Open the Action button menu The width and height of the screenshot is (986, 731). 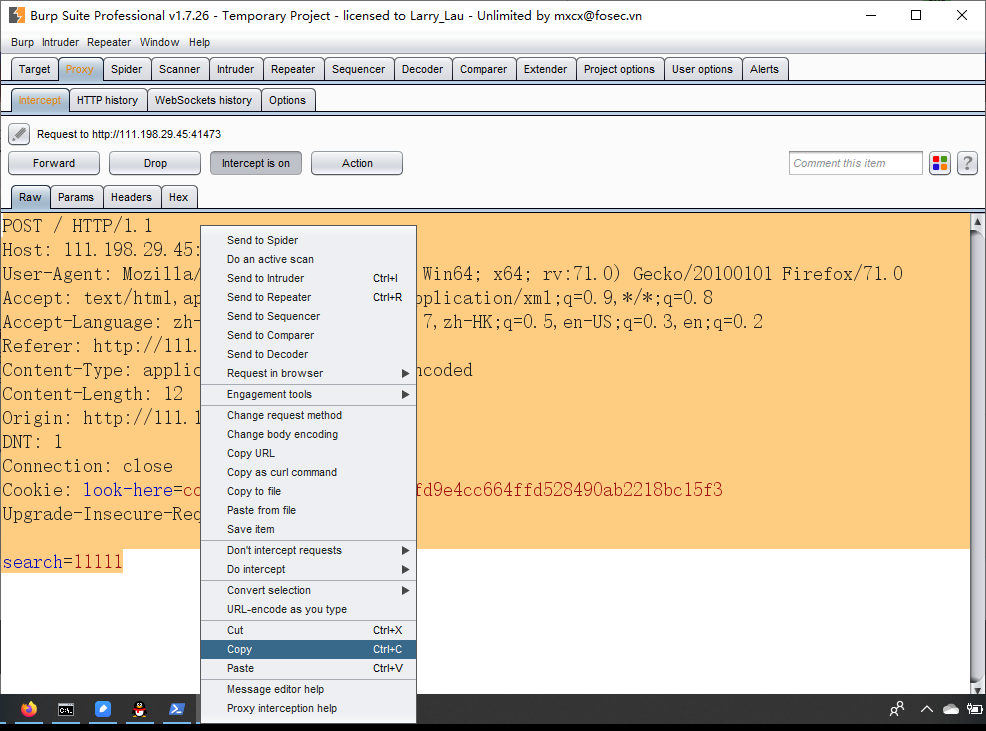coord(357,164)
